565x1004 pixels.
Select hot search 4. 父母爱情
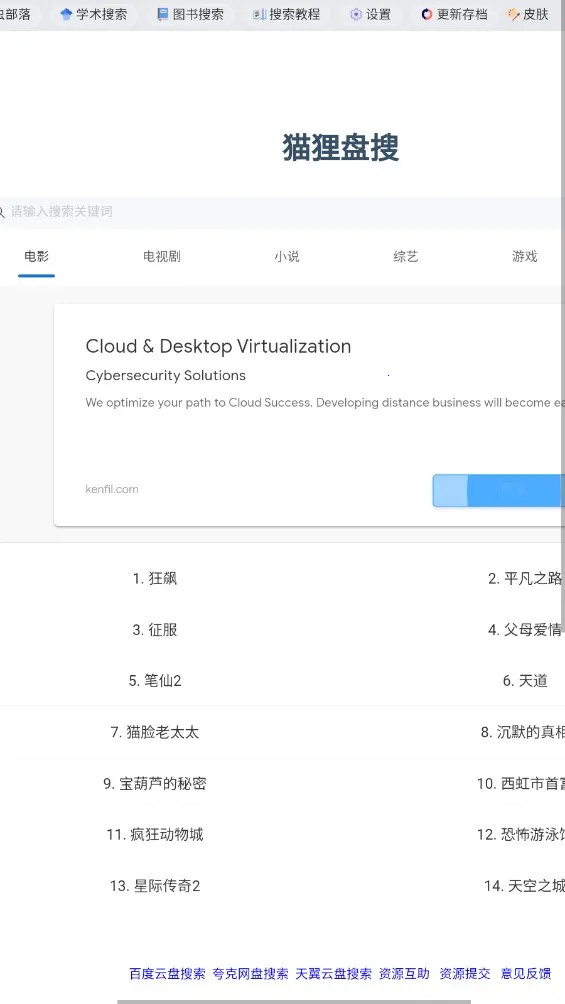coord(525,630)
